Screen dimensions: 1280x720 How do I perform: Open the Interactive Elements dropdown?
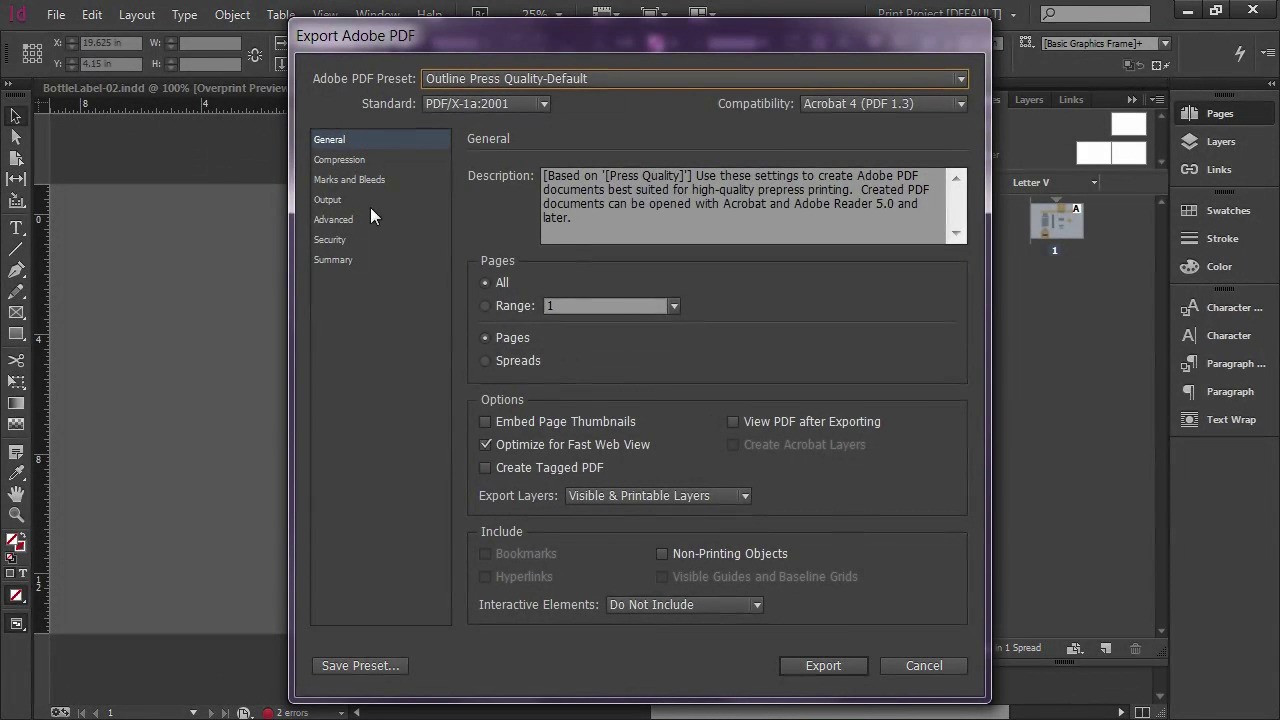685,605
